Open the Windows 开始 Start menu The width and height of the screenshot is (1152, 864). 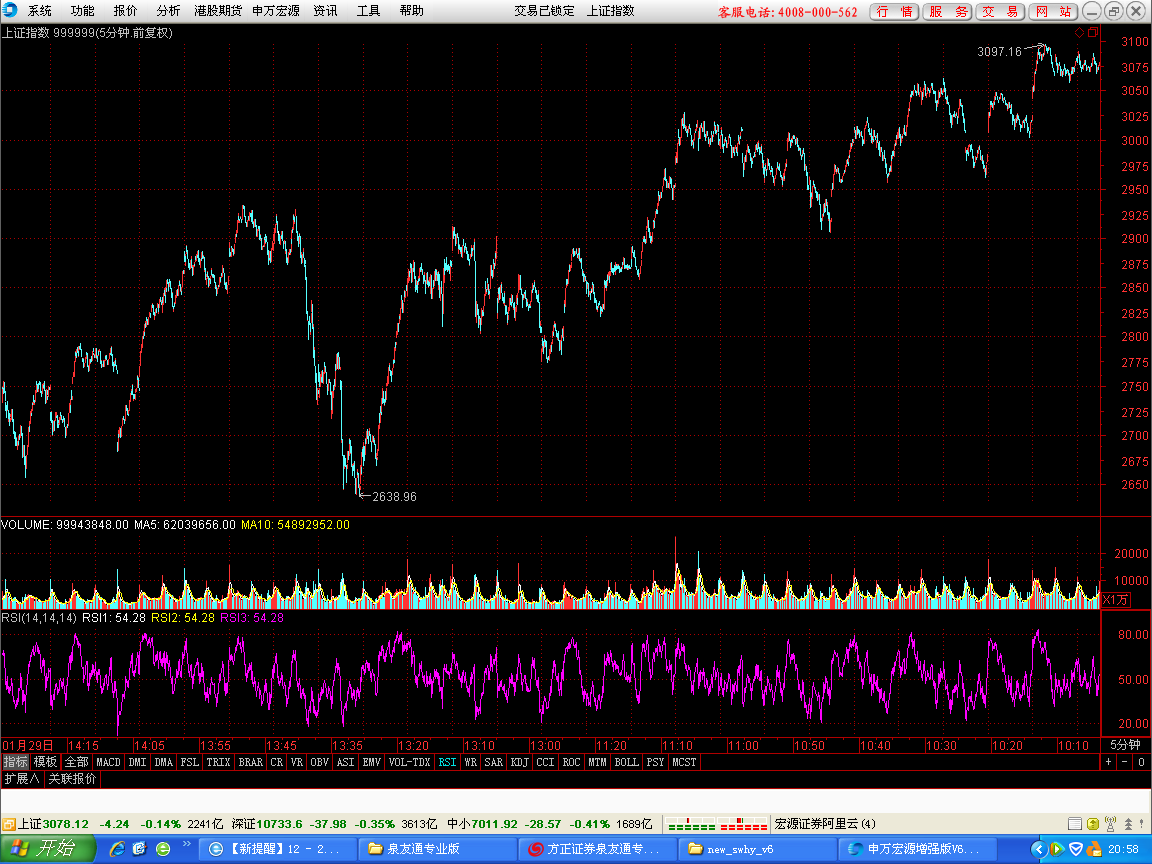pyautogui.click(x=47, y=849)
